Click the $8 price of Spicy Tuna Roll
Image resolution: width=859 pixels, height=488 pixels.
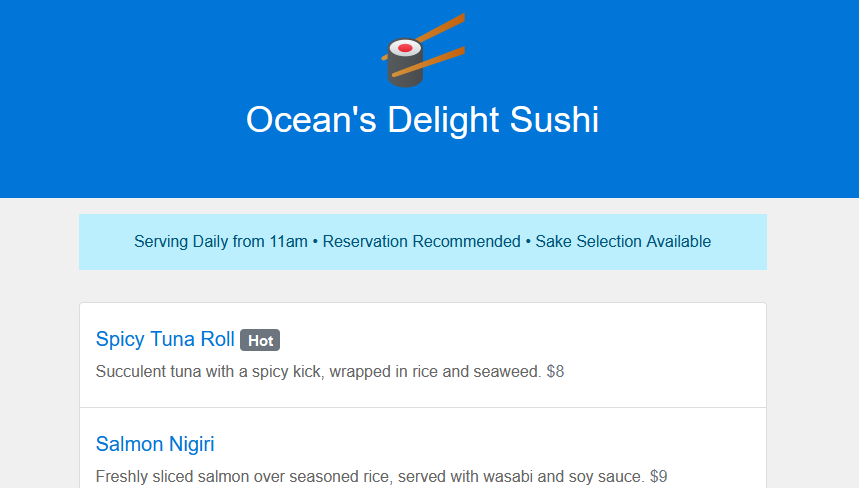[x=556, y=371]
